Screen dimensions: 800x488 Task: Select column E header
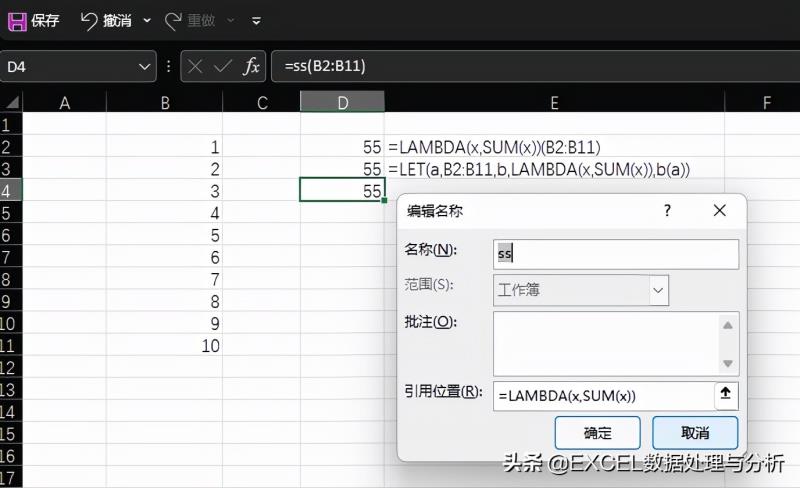click(x=554, y=103)
